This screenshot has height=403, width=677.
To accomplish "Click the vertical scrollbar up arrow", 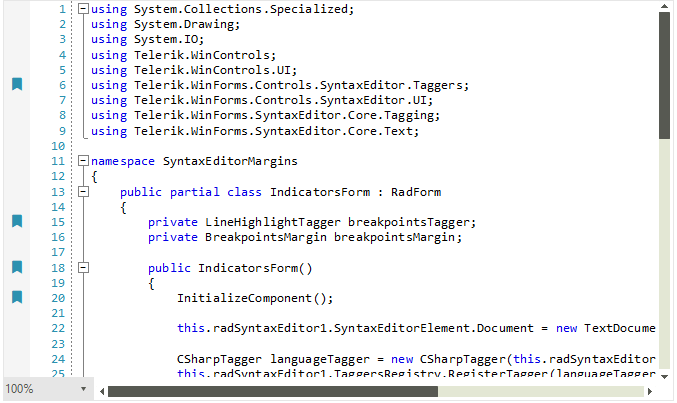I will pyautogui.click(x=664, y=6).
